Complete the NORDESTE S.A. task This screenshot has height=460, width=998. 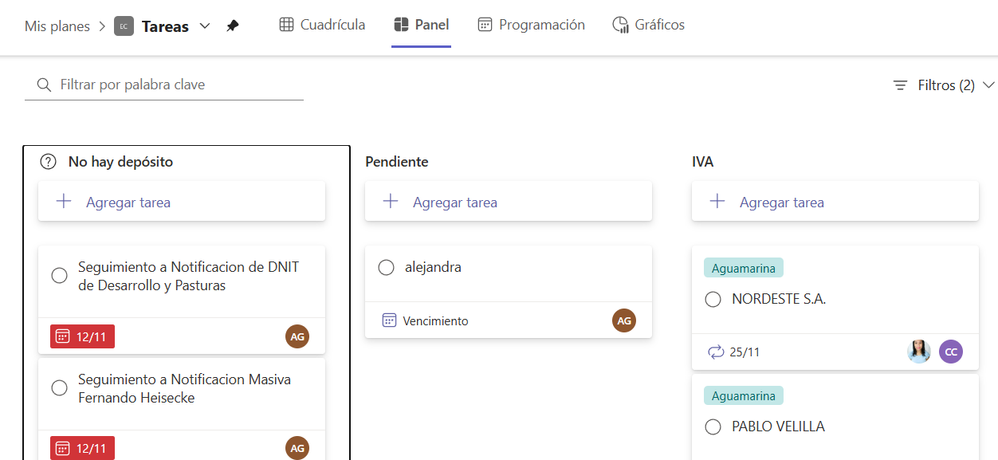point(713,299)
